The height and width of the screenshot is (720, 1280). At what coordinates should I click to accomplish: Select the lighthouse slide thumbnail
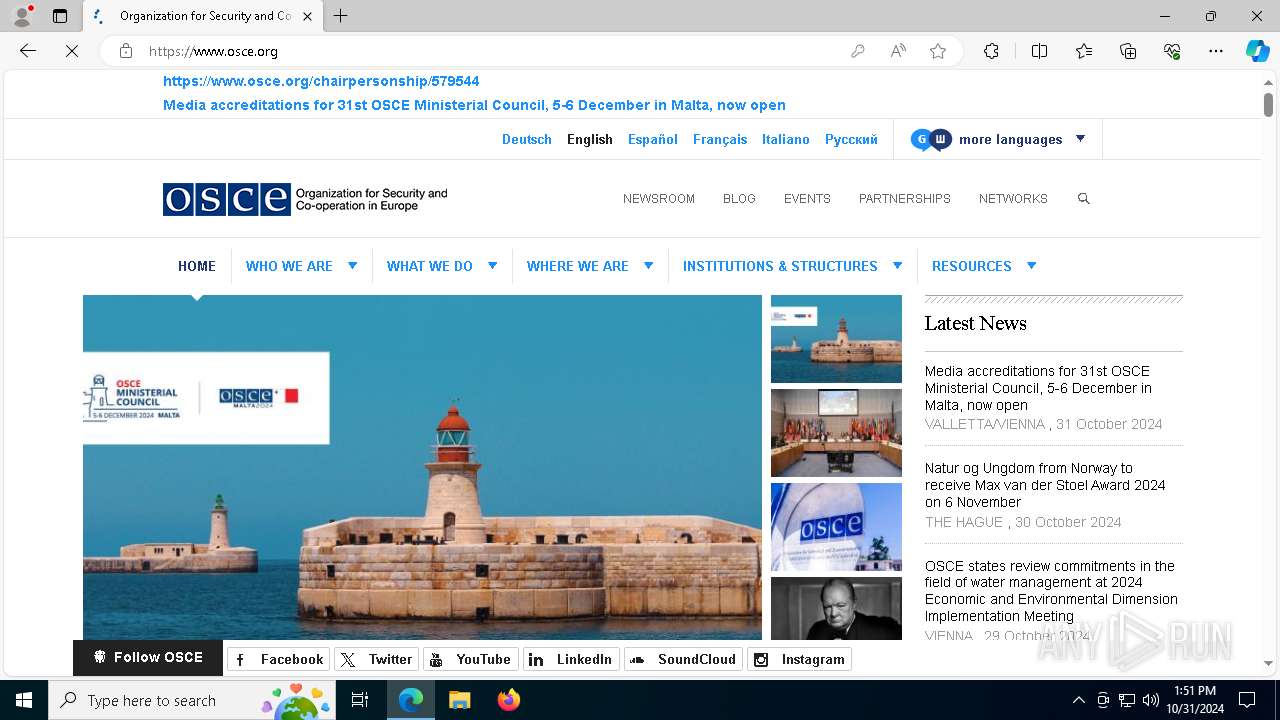[x=836, y=339]
